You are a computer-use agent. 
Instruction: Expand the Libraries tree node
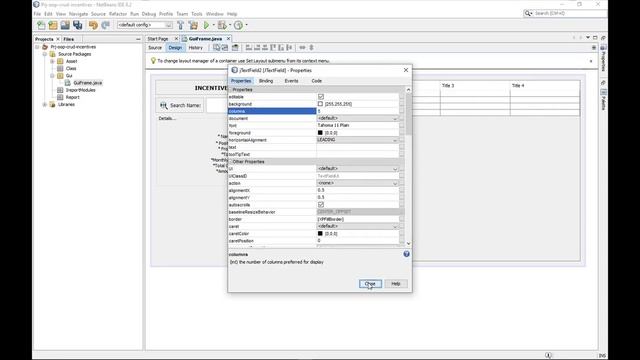tap(45, 104)
